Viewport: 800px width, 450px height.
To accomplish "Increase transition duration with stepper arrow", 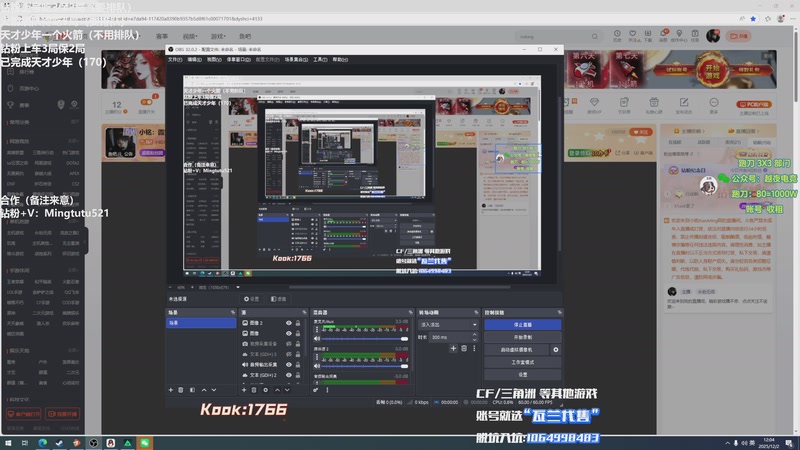I will point(474,335).
